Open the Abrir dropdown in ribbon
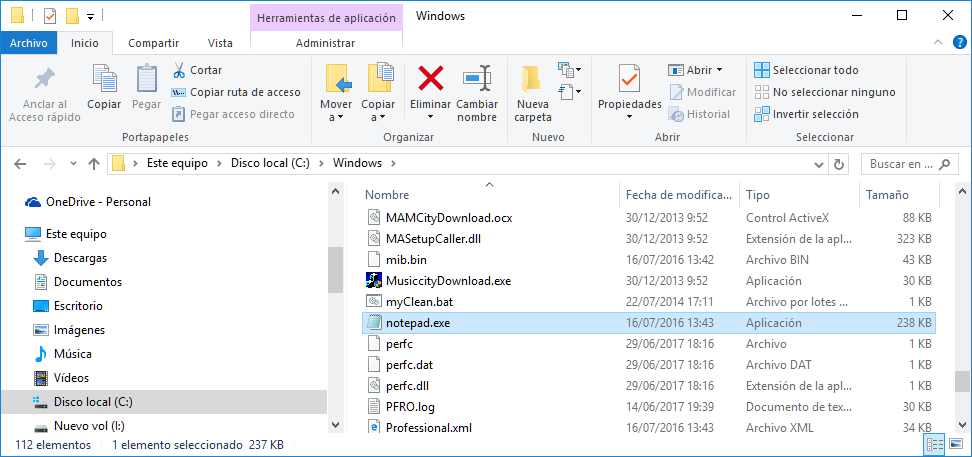This screenshot has width=972, height=457. coord(696,70)
